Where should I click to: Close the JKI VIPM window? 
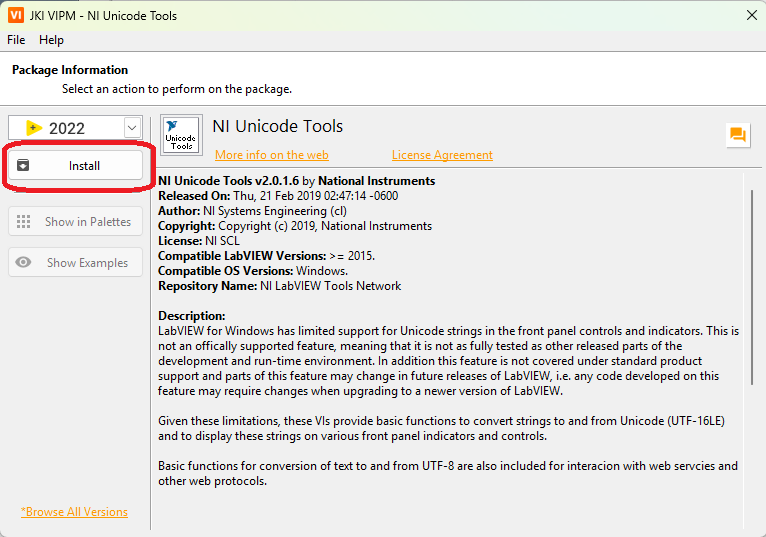tap(752, 15)
